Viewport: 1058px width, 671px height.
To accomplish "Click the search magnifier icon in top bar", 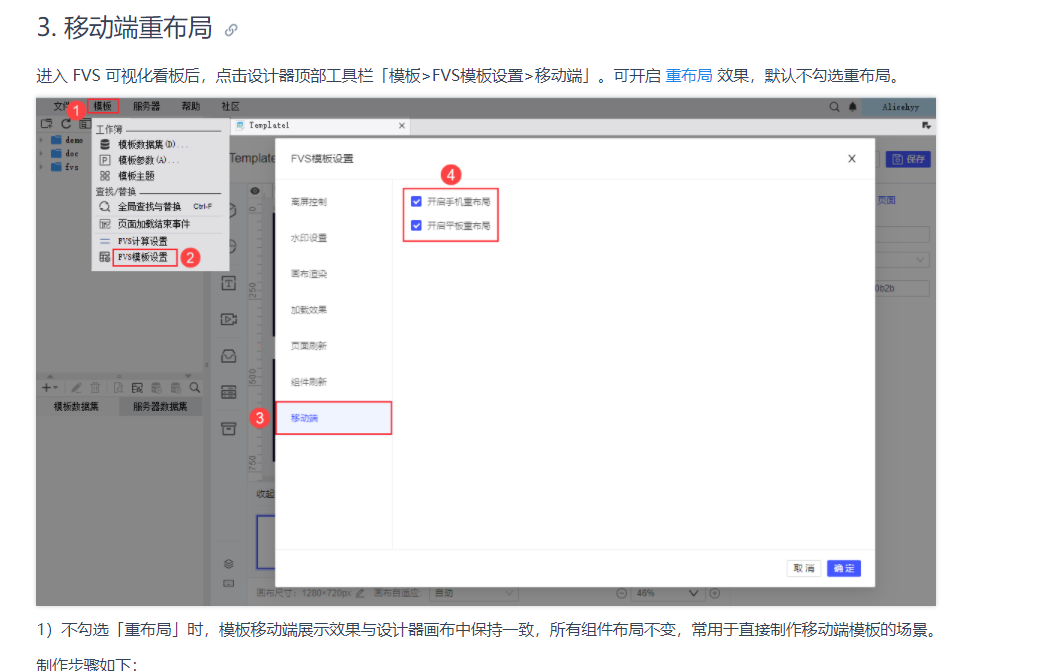I will click(834, 107).
